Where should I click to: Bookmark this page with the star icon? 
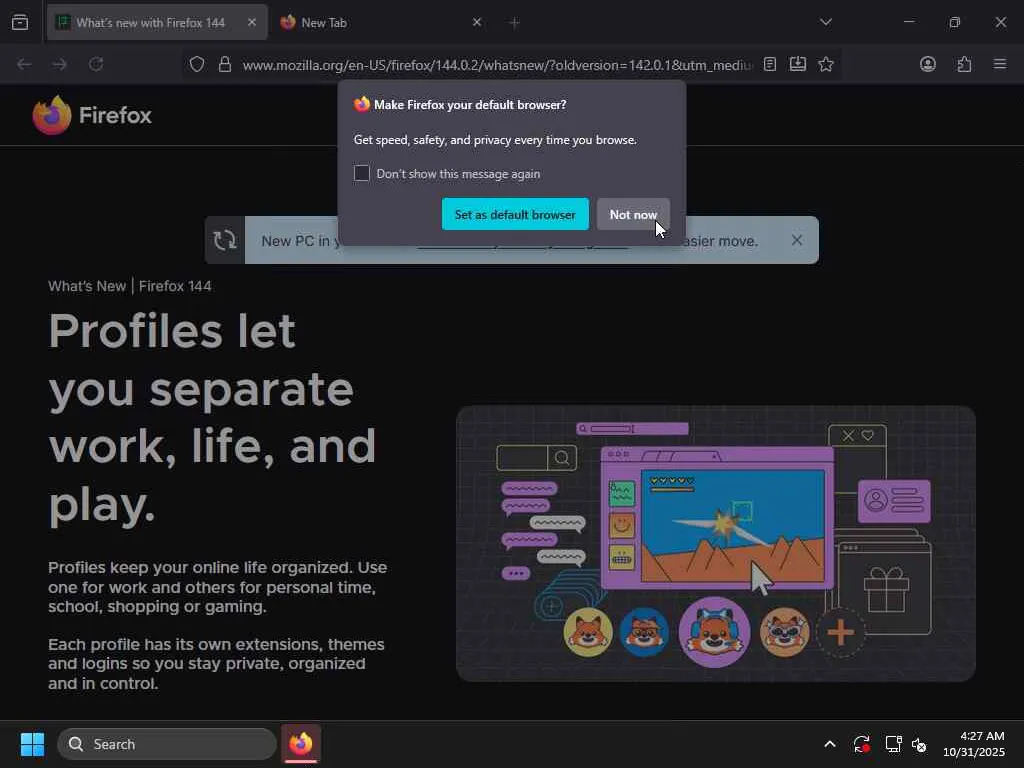click(x=825, y=64)
